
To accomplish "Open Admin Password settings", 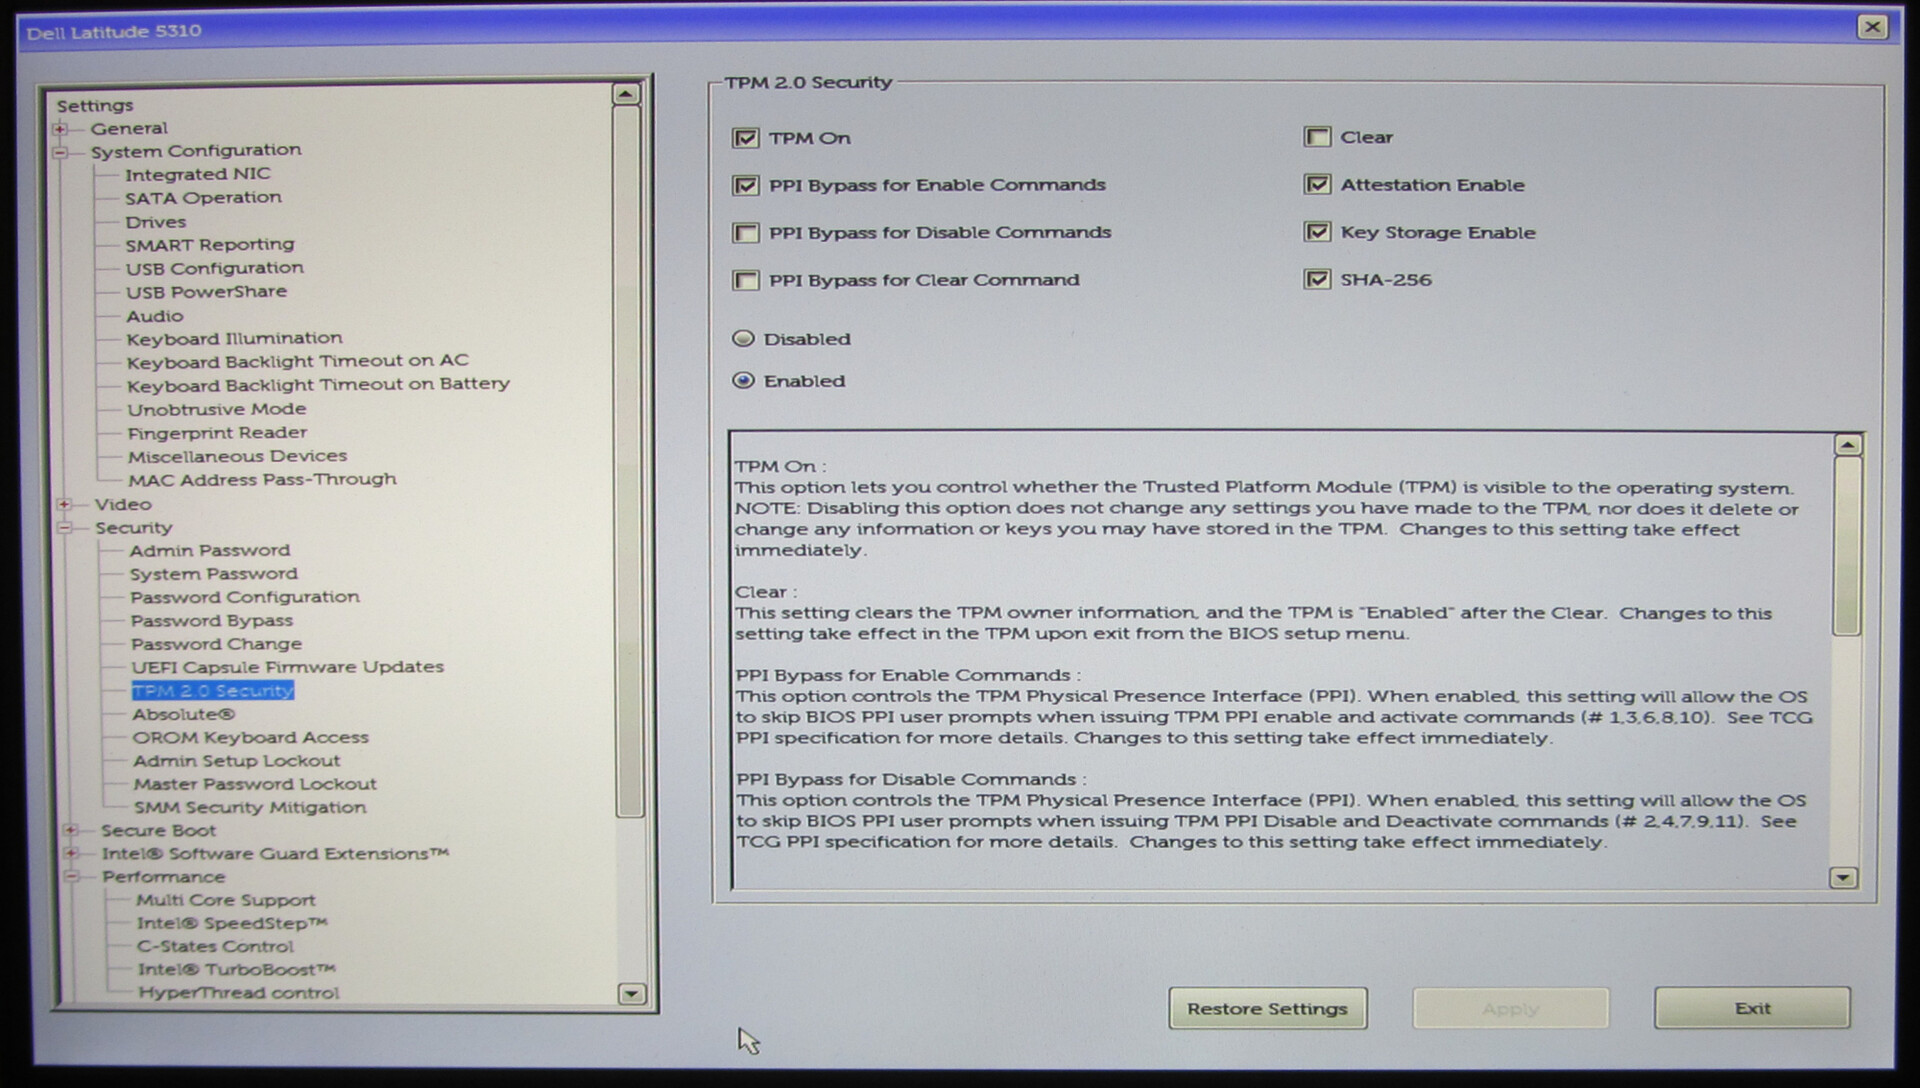I will [x=209, y=551].
